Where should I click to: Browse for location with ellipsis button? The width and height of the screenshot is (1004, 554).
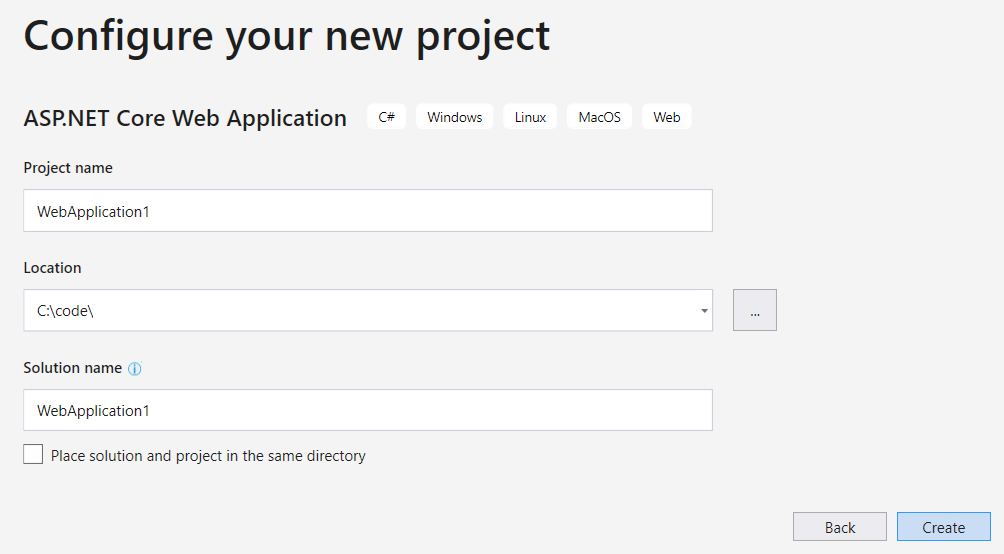coord(755,311)
